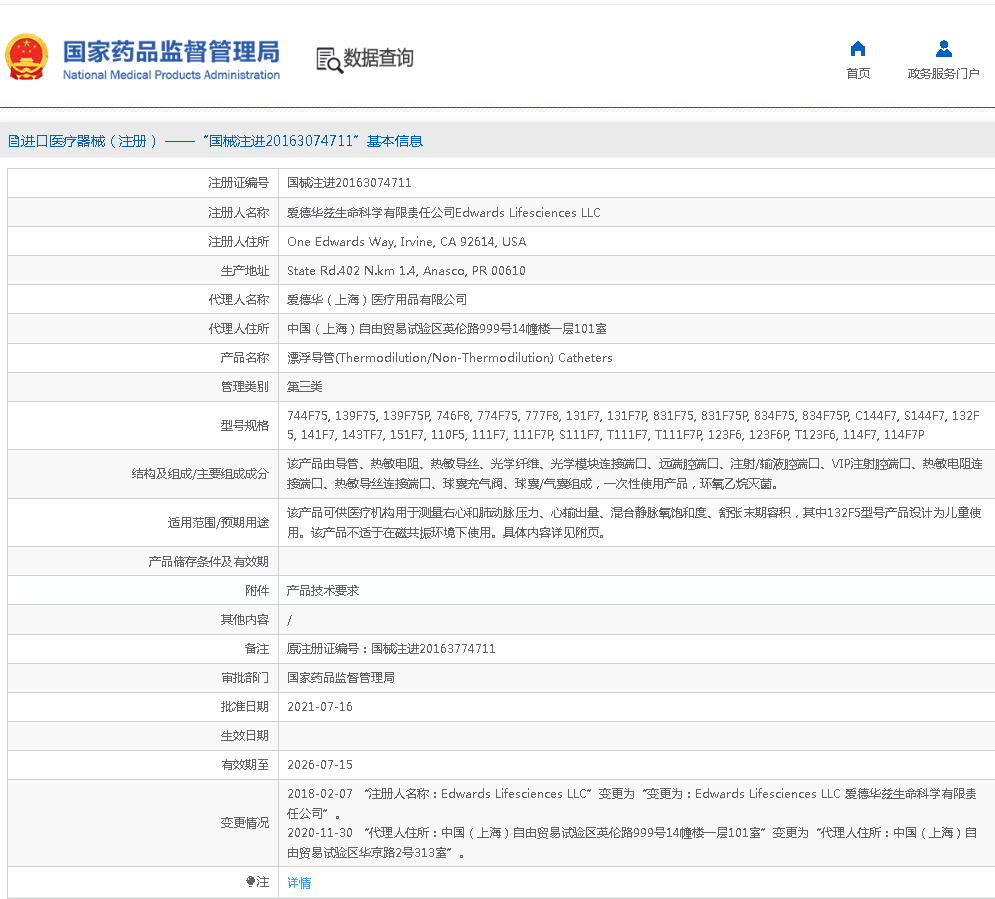The image size is (995, 899).
Task: Click the 型号规格 label
Action: coord(245,426)
